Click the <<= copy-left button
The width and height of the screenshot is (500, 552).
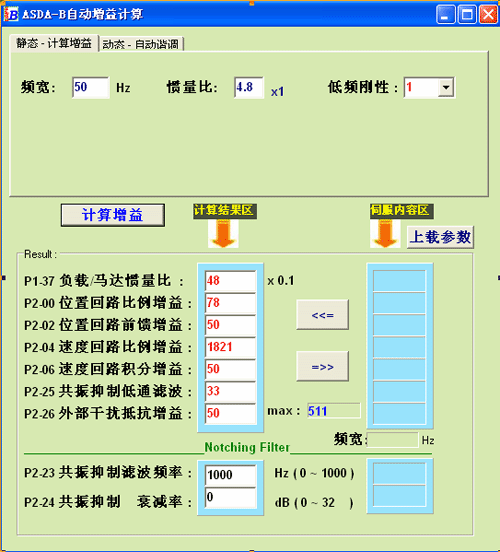click(323, 315)
